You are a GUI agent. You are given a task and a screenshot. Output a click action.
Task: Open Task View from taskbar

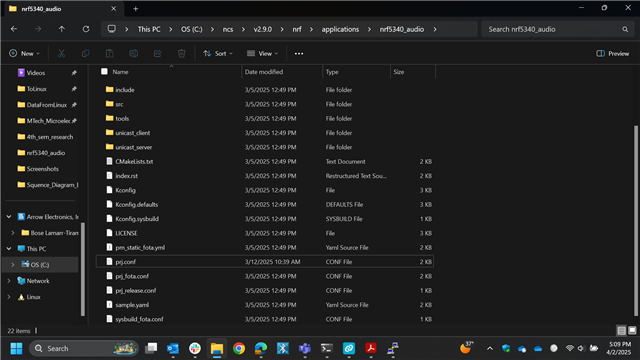[x=151, y=349]
